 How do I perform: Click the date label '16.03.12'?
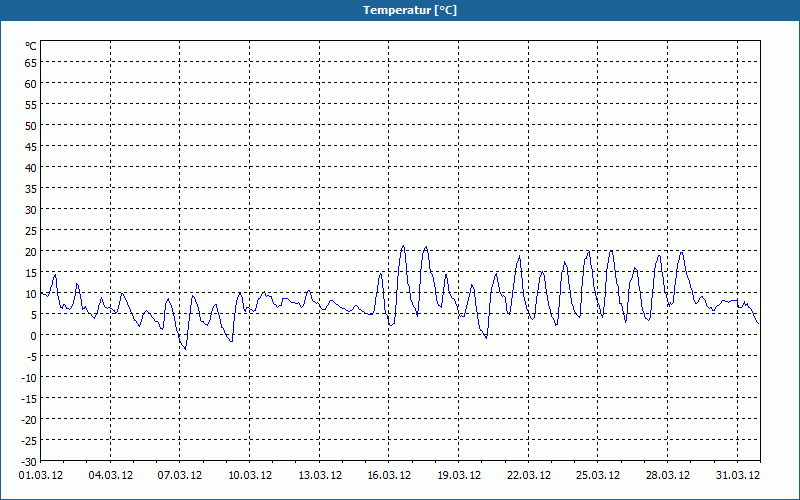pos(389,476)
